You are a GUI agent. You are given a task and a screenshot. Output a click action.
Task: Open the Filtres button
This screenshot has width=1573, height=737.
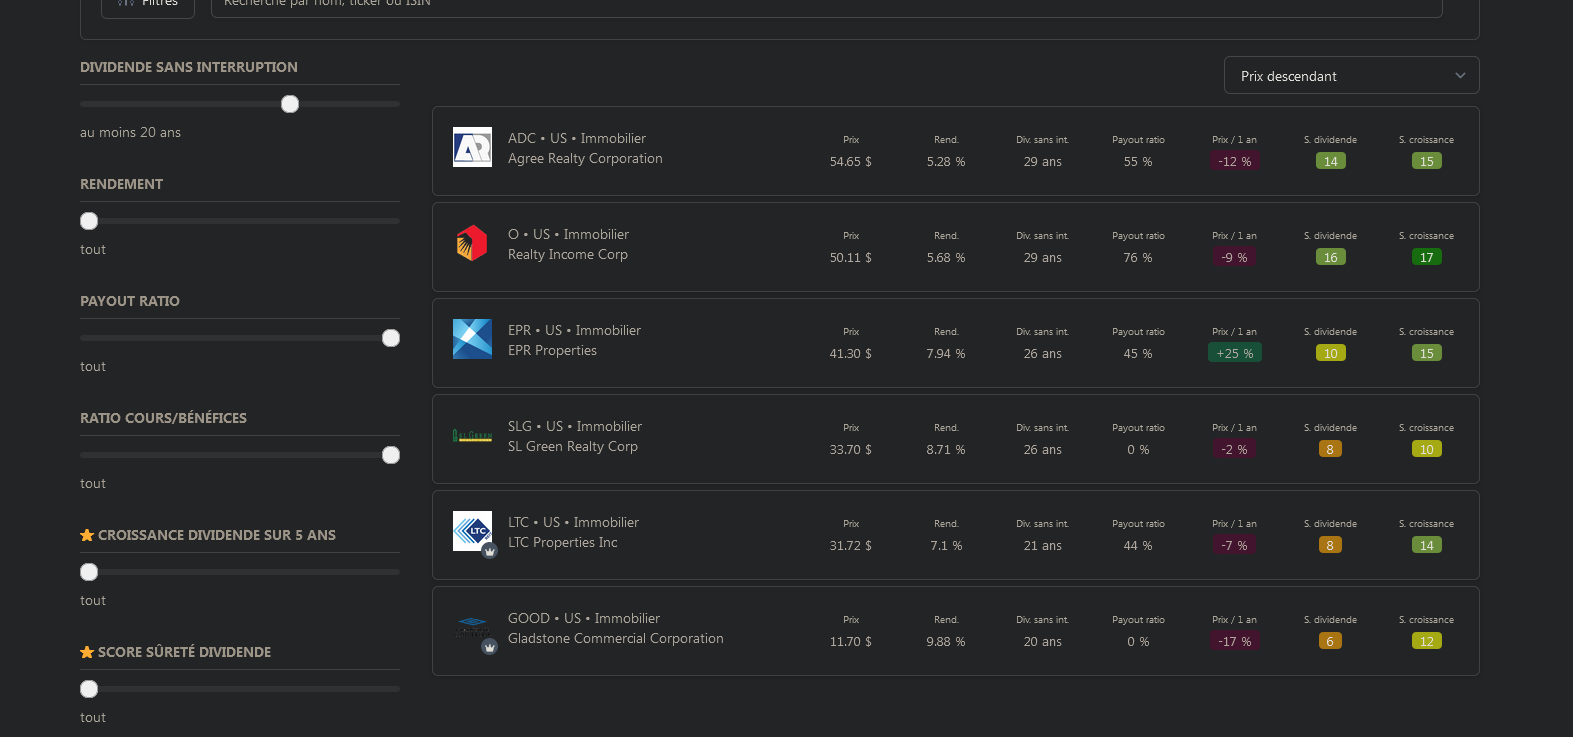[x=148, y=6]
